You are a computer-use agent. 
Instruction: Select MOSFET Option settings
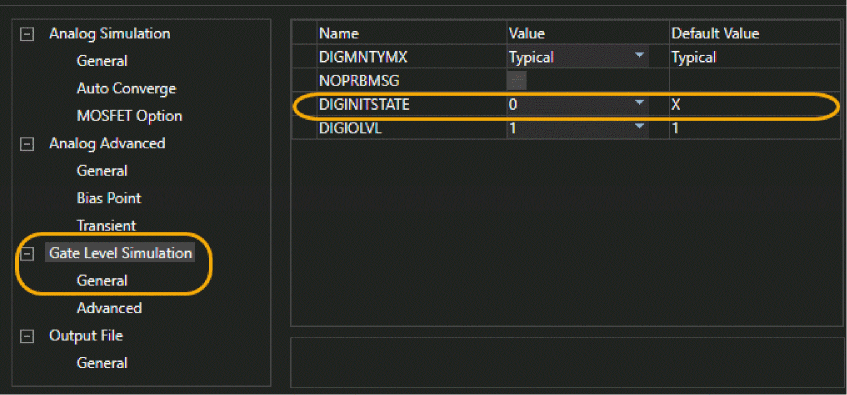[129, 116]
